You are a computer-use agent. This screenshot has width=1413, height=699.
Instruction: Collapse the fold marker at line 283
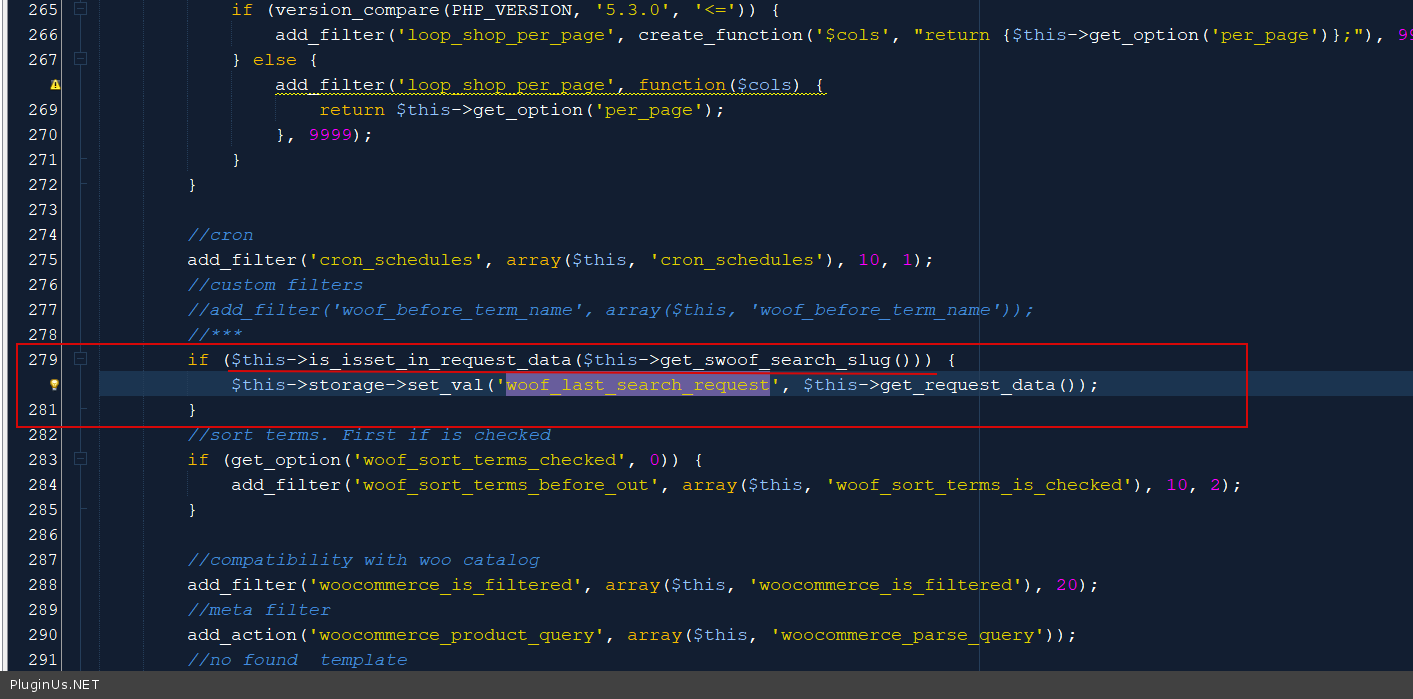click(80, 459)
